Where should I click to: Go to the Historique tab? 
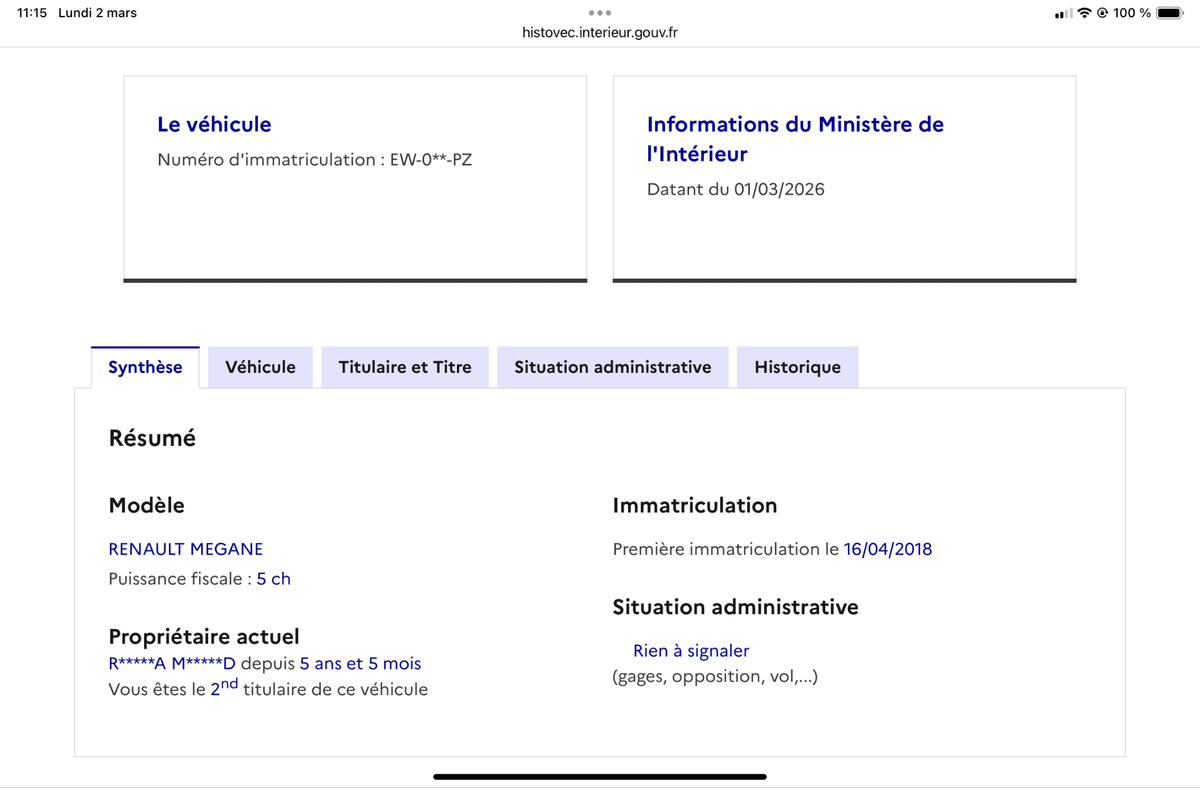click(797, 367)
